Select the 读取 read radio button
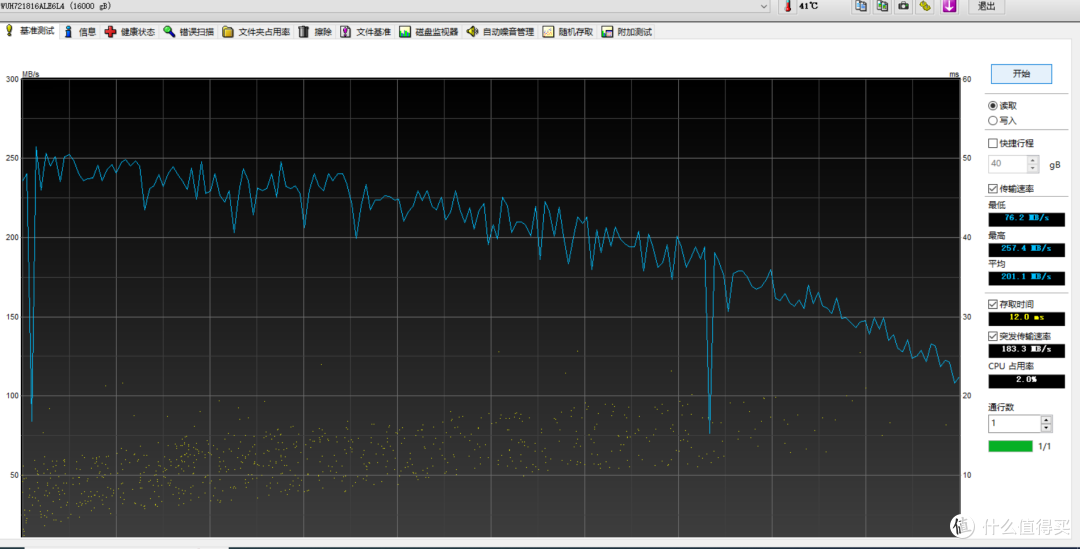Image resolution: width=1080 pixels, height=549 pixels. (x=993, y=105)
